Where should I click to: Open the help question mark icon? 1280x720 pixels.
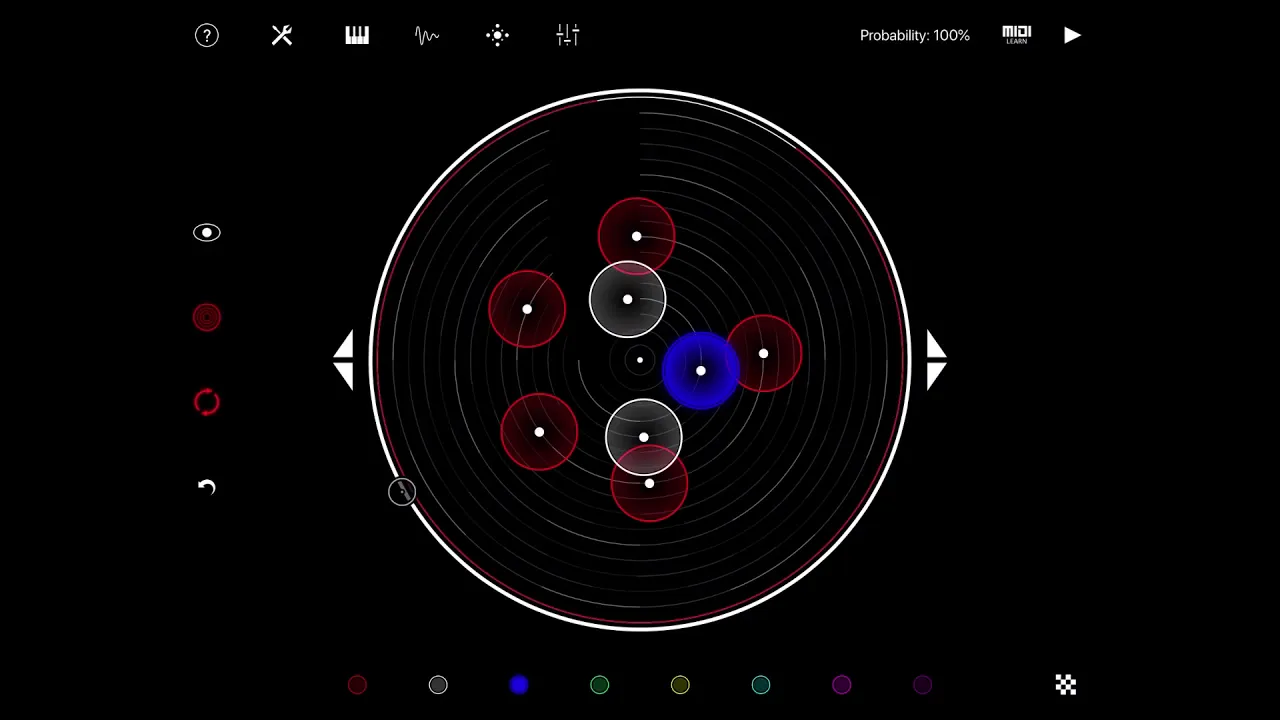click(x=206, y=35)
